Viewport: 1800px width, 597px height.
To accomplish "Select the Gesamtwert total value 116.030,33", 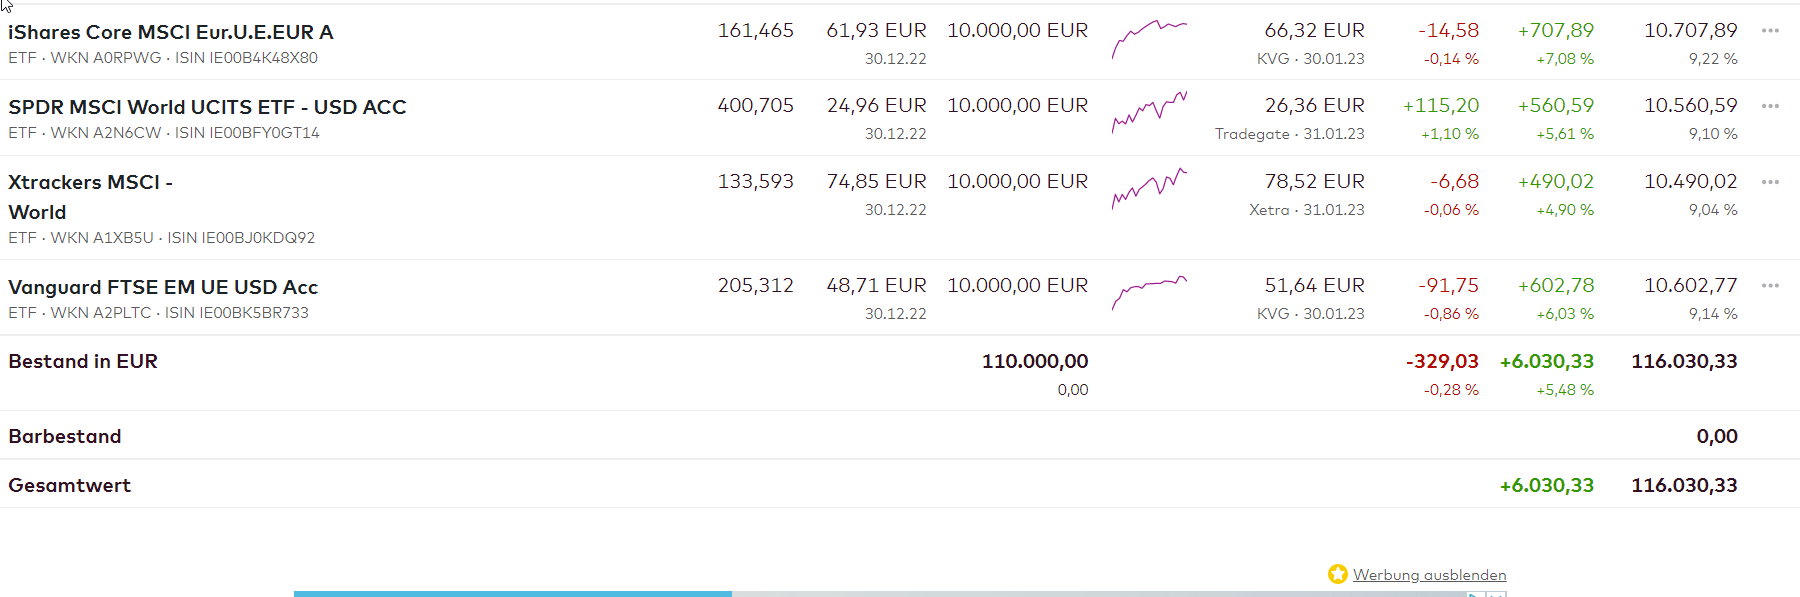I will pyautogui.click(x=1684, y=485).
